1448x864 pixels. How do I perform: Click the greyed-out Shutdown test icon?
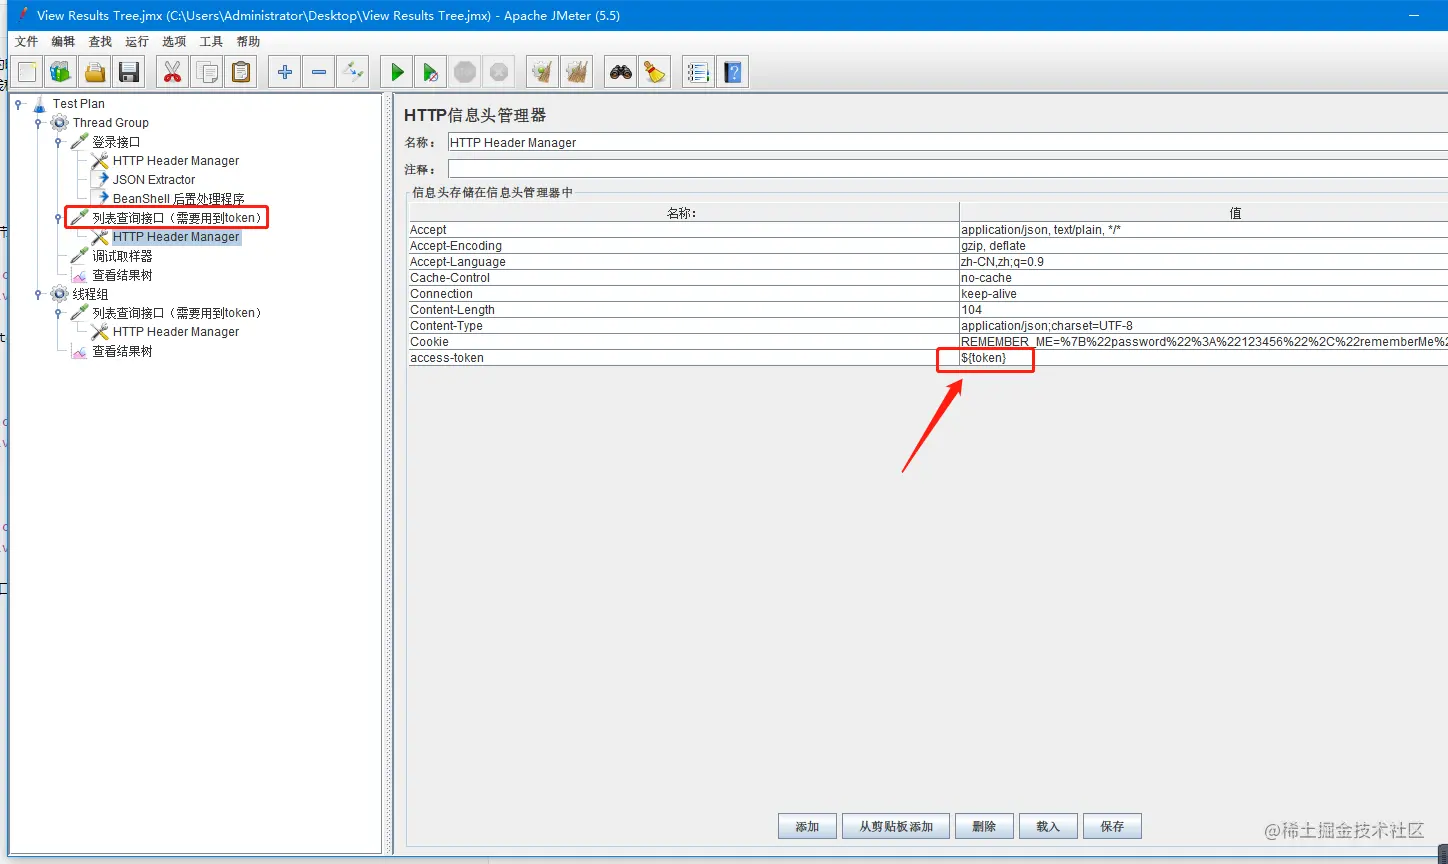[499, 72]
